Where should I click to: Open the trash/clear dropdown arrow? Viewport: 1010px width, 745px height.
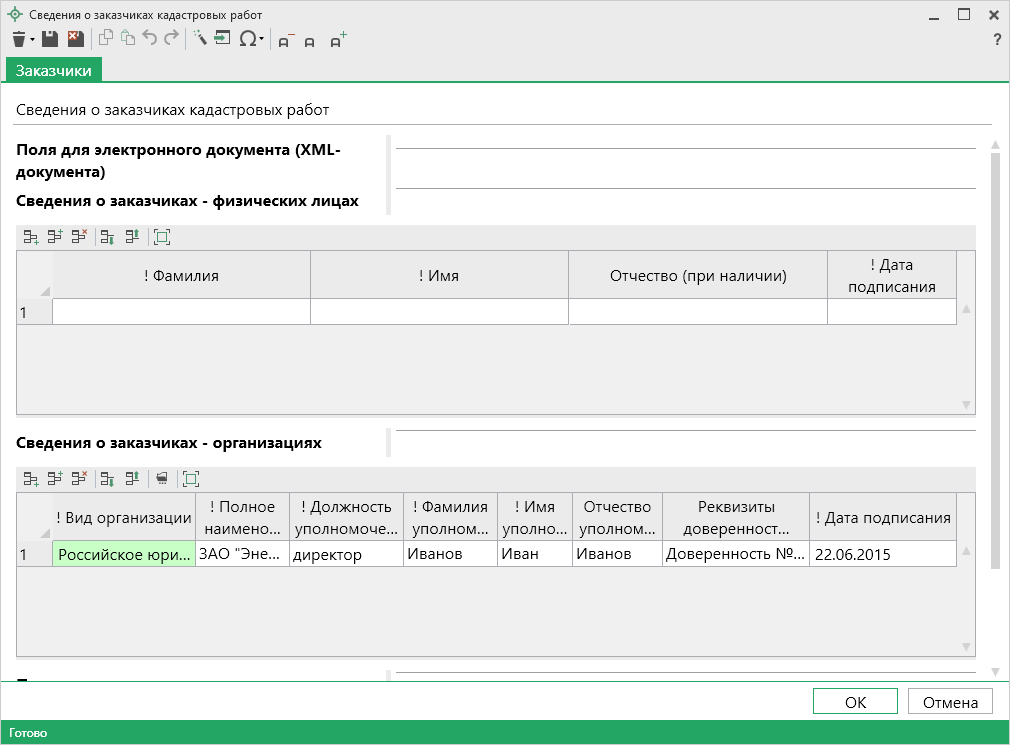tap(32, 40)
